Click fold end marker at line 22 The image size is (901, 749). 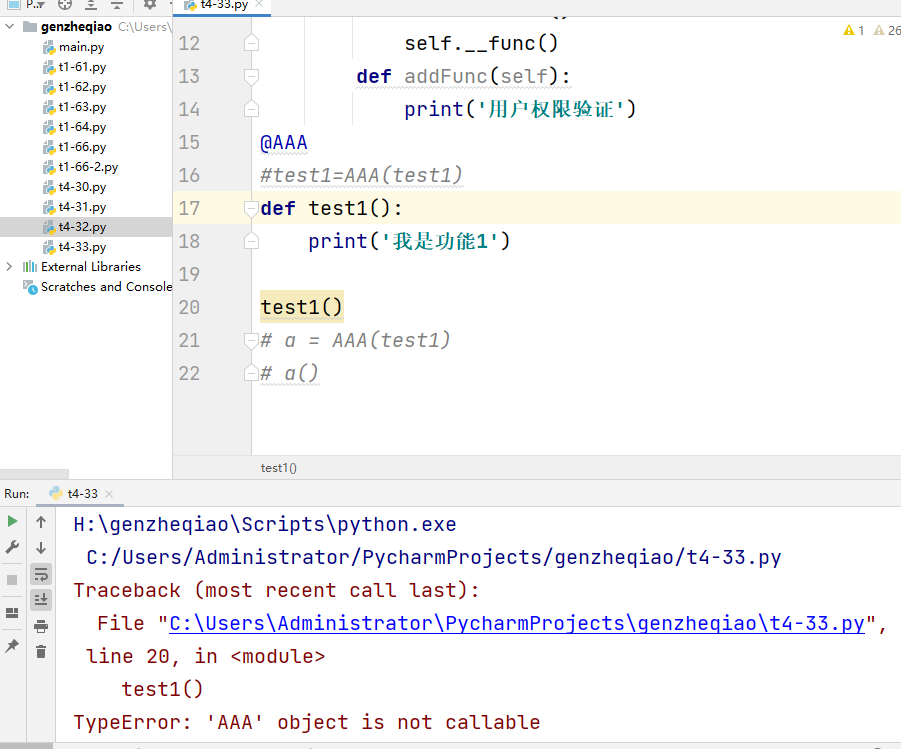[x=251, y=374]
